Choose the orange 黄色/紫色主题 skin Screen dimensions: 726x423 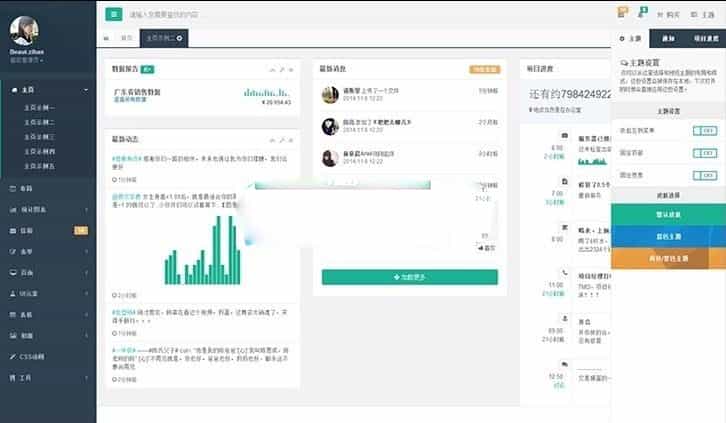coord(669,259)
